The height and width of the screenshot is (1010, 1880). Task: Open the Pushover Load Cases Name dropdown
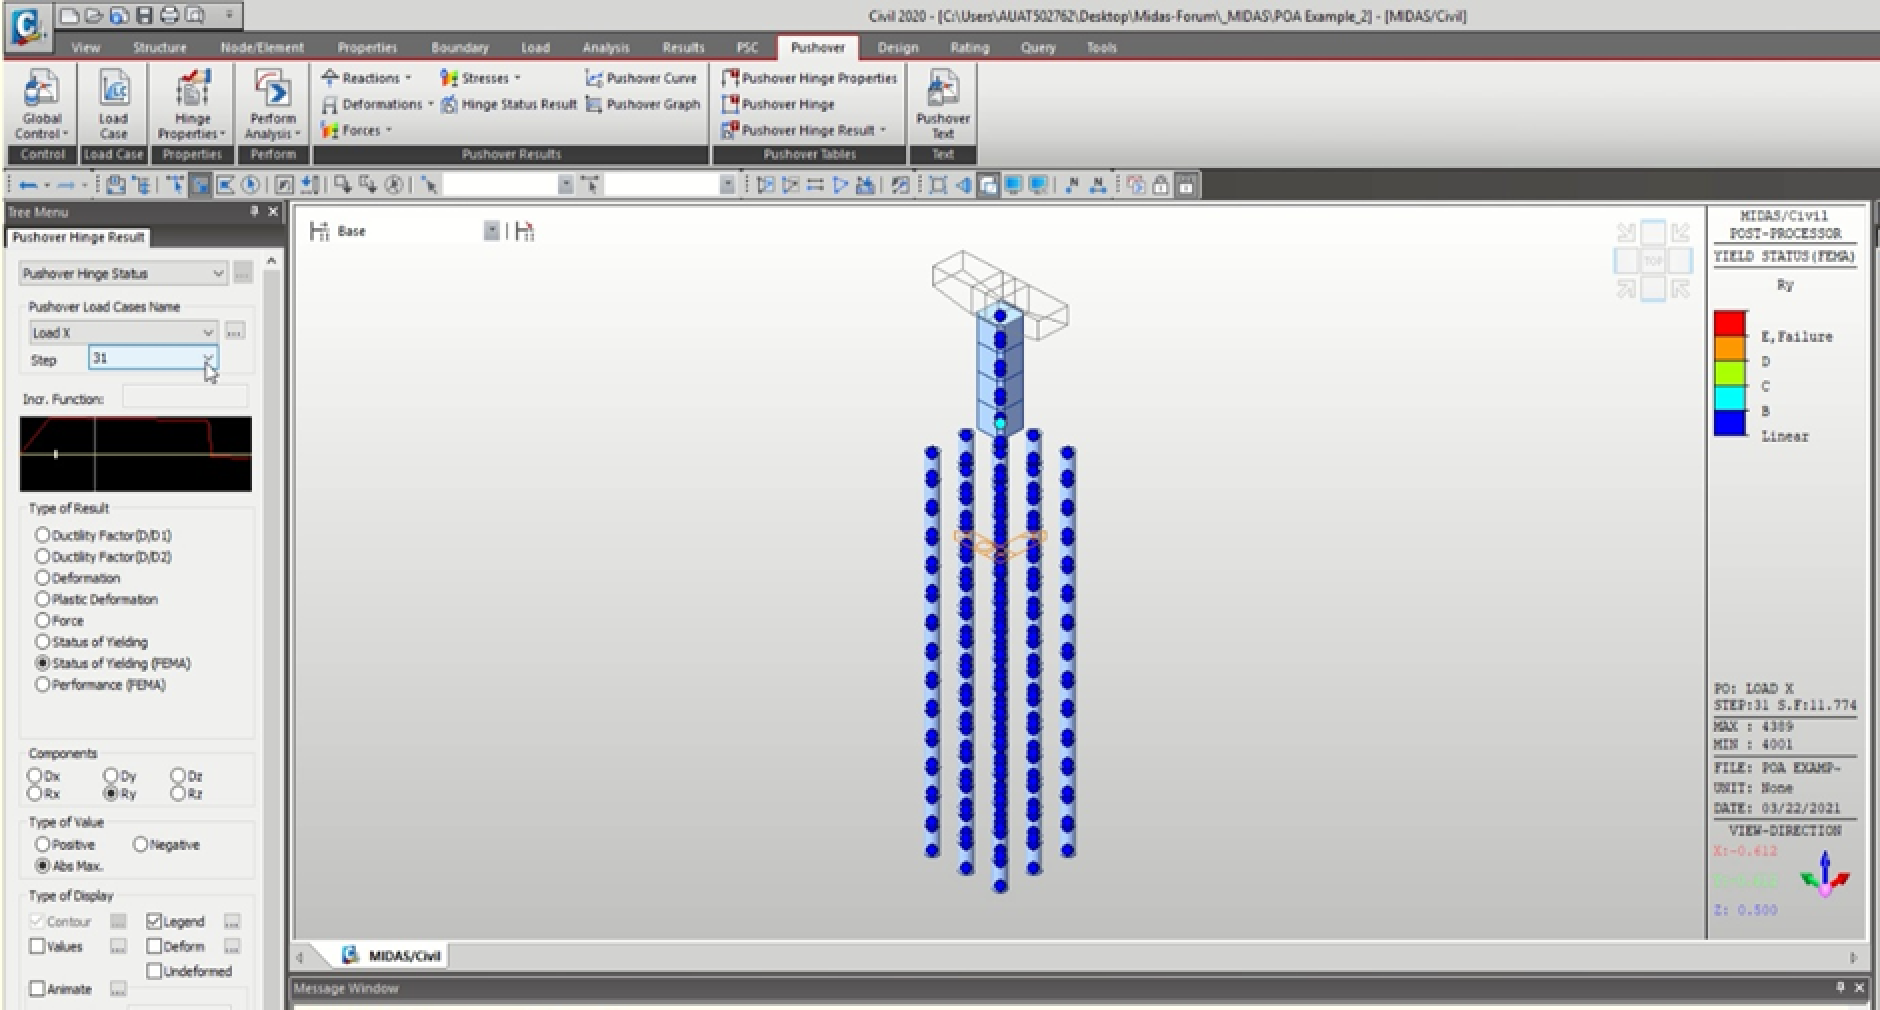pos(207,331)
